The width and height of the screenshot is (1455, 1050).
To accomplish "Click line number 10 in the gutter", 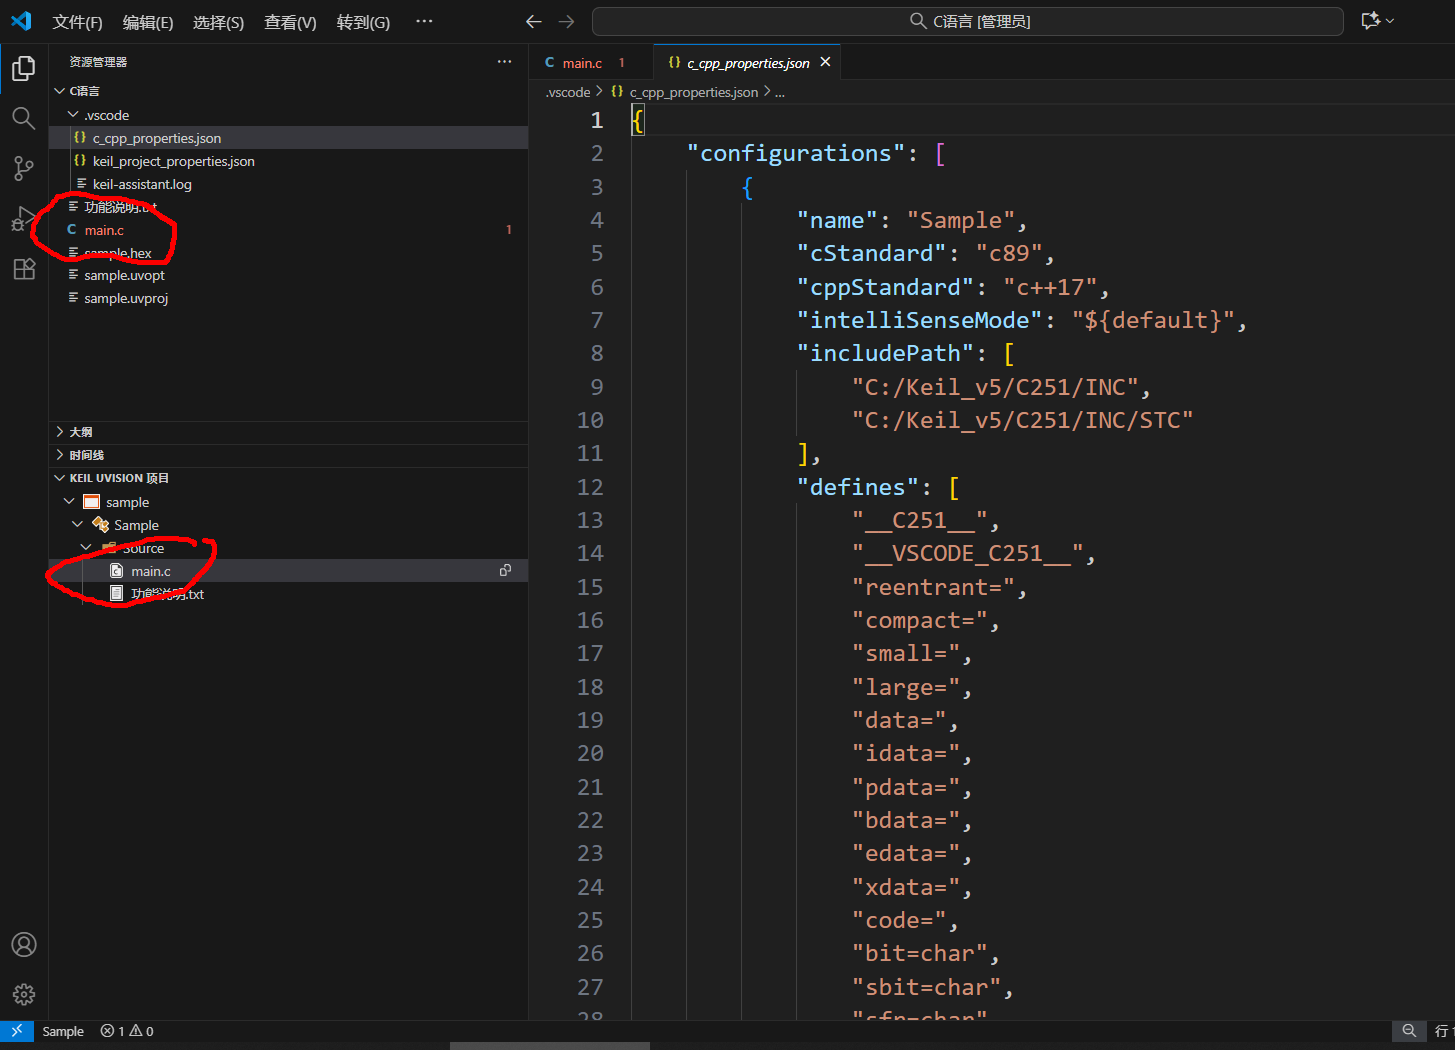I will point(590,420).
